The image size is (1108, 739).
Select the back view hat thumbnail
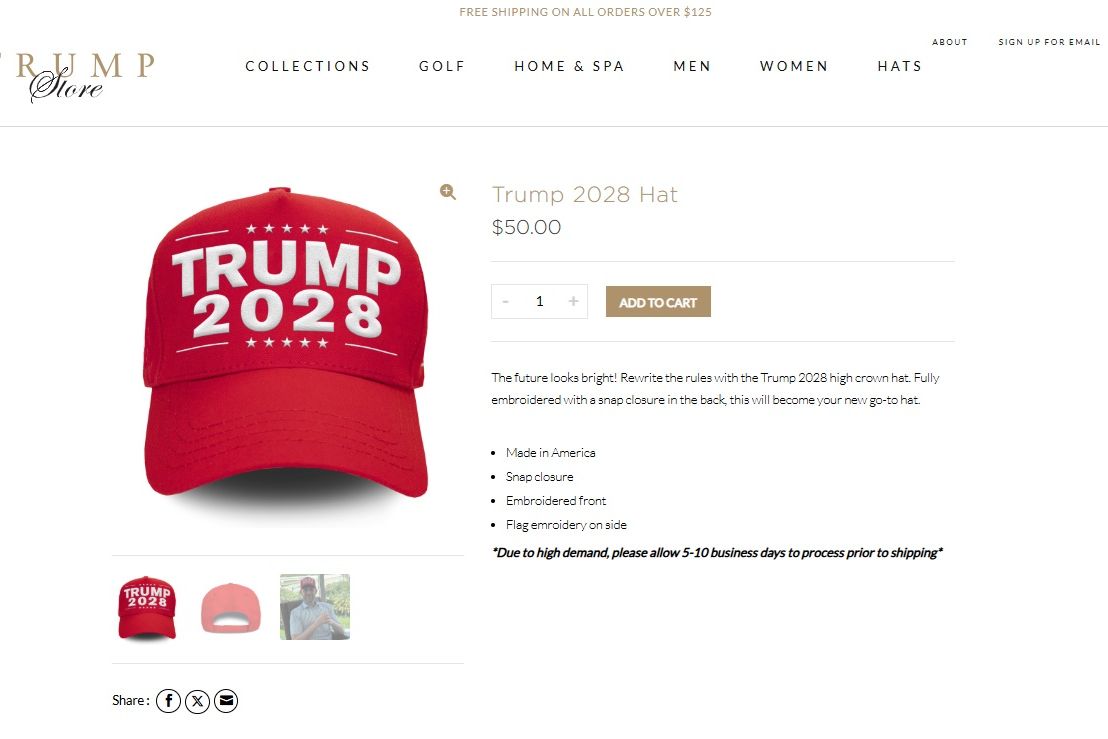(230, 608)
